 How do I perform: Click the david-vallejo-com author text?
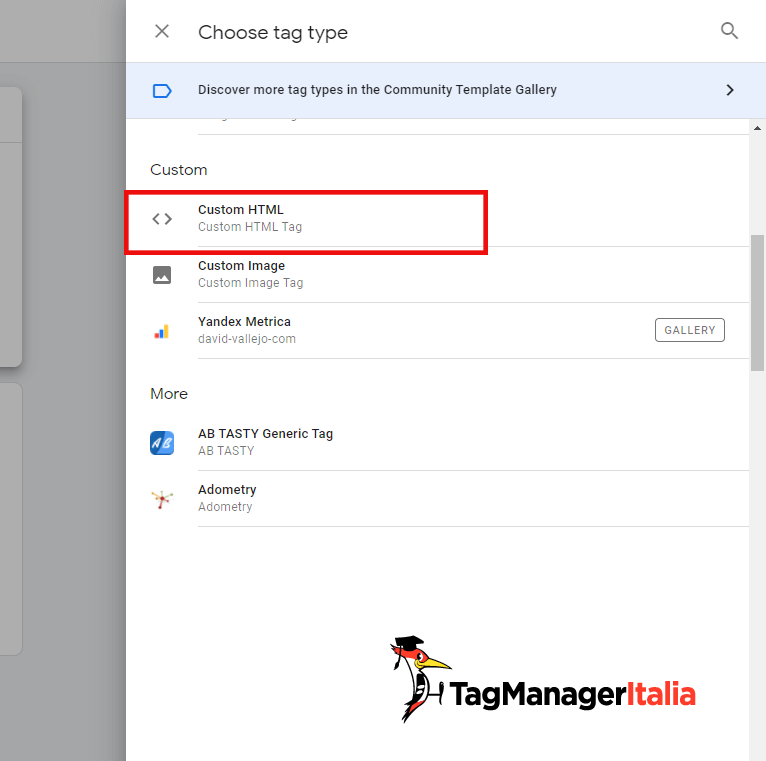point(247,339)
